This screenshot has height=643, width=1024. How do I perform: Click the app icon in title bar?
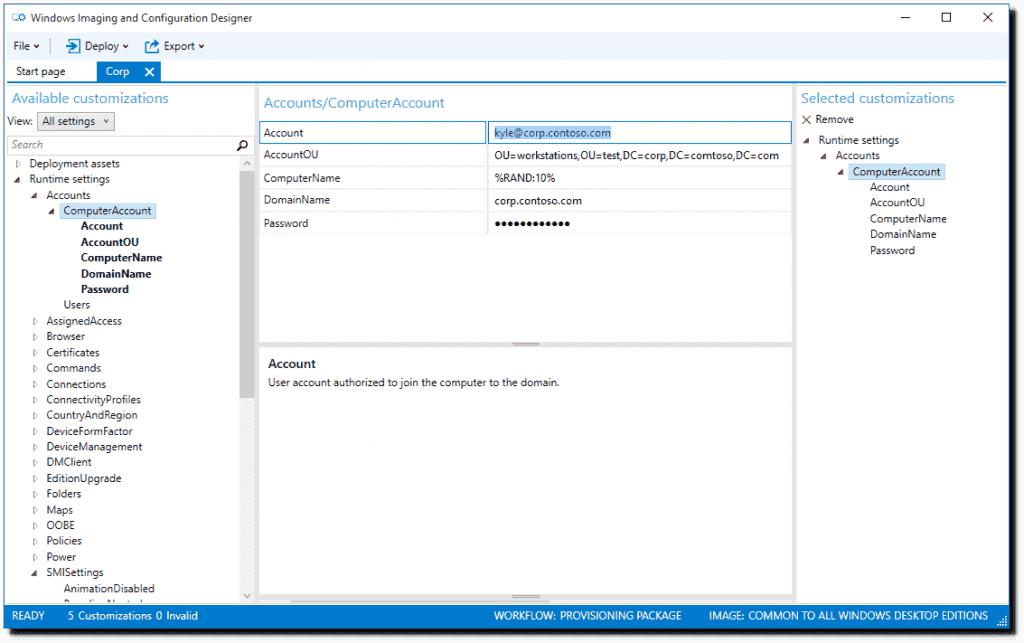[x=19, y=18]
